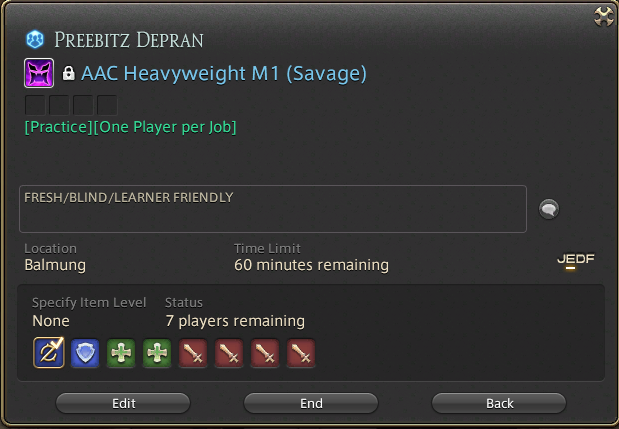
Task: Open the AAC Heavyweight M1 (Savage) title link
Action: 224,73
